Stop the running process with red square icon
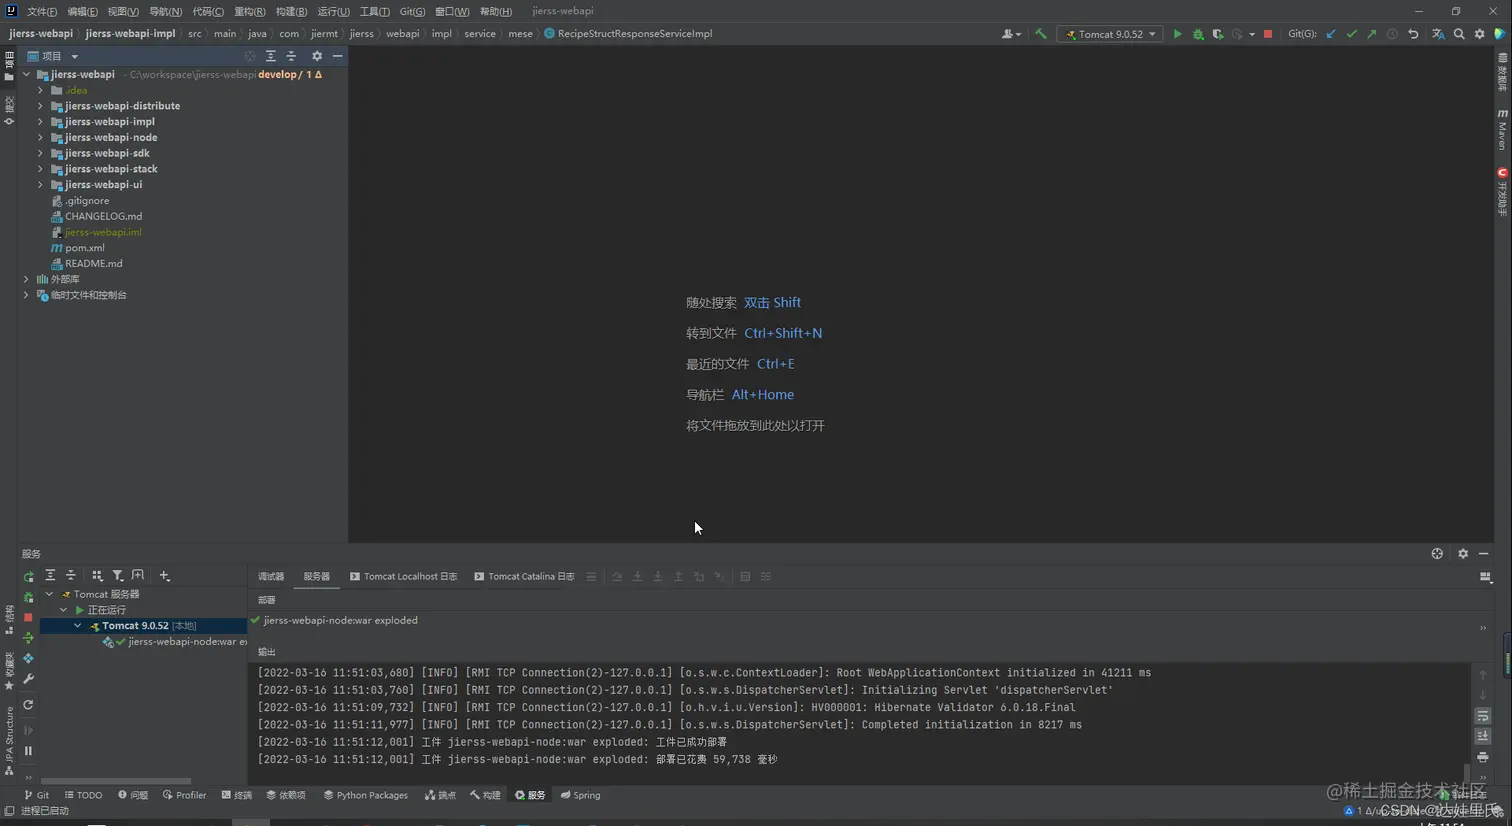1512x826 pixels. coord(1268,34)
